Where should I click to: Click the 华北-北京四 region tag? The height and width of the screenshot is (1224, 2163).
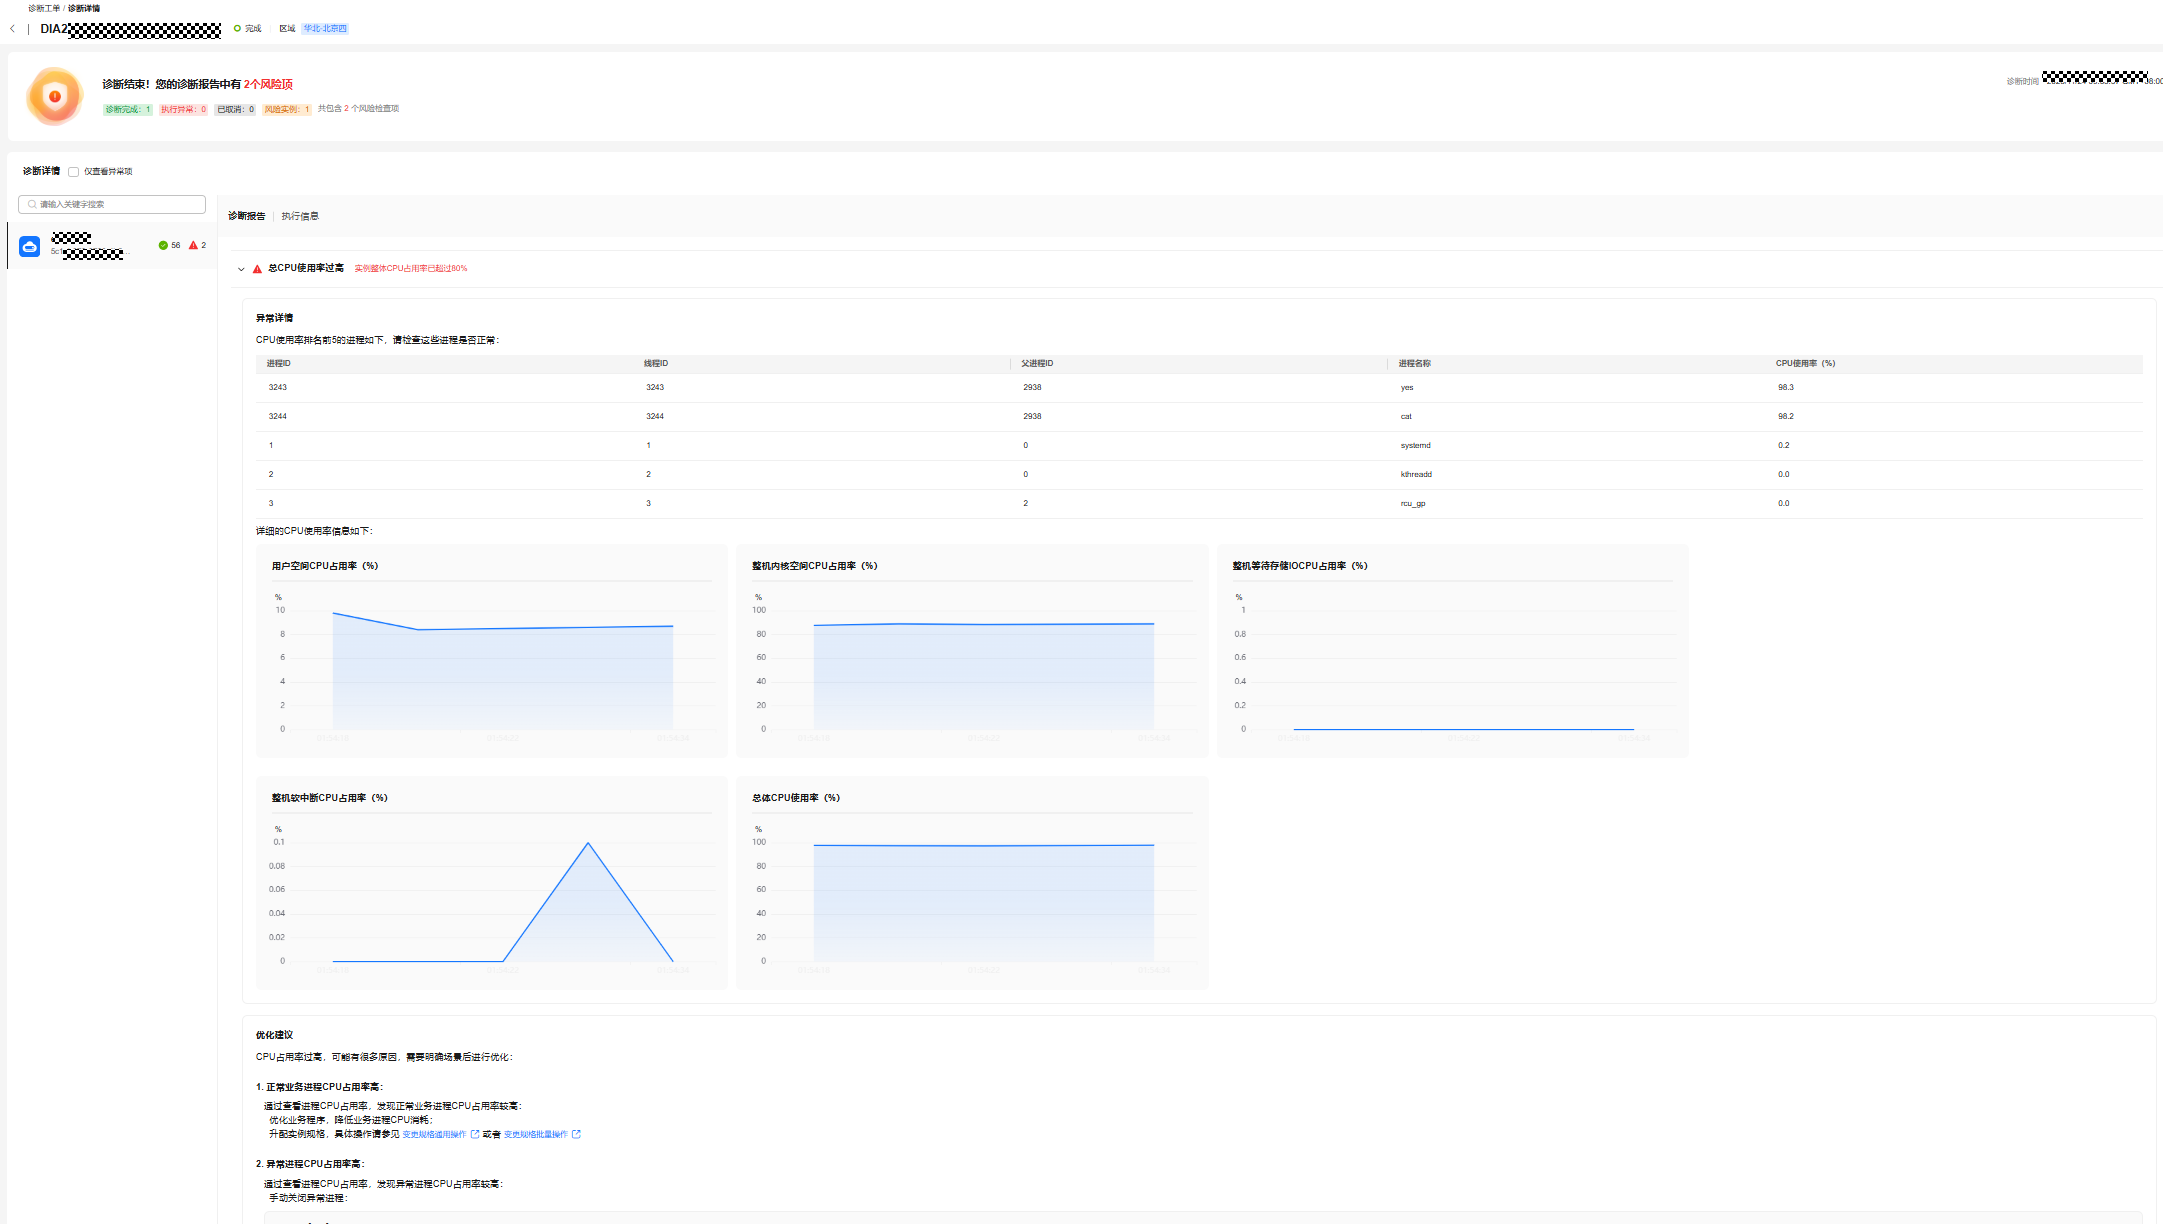(325, 28)
